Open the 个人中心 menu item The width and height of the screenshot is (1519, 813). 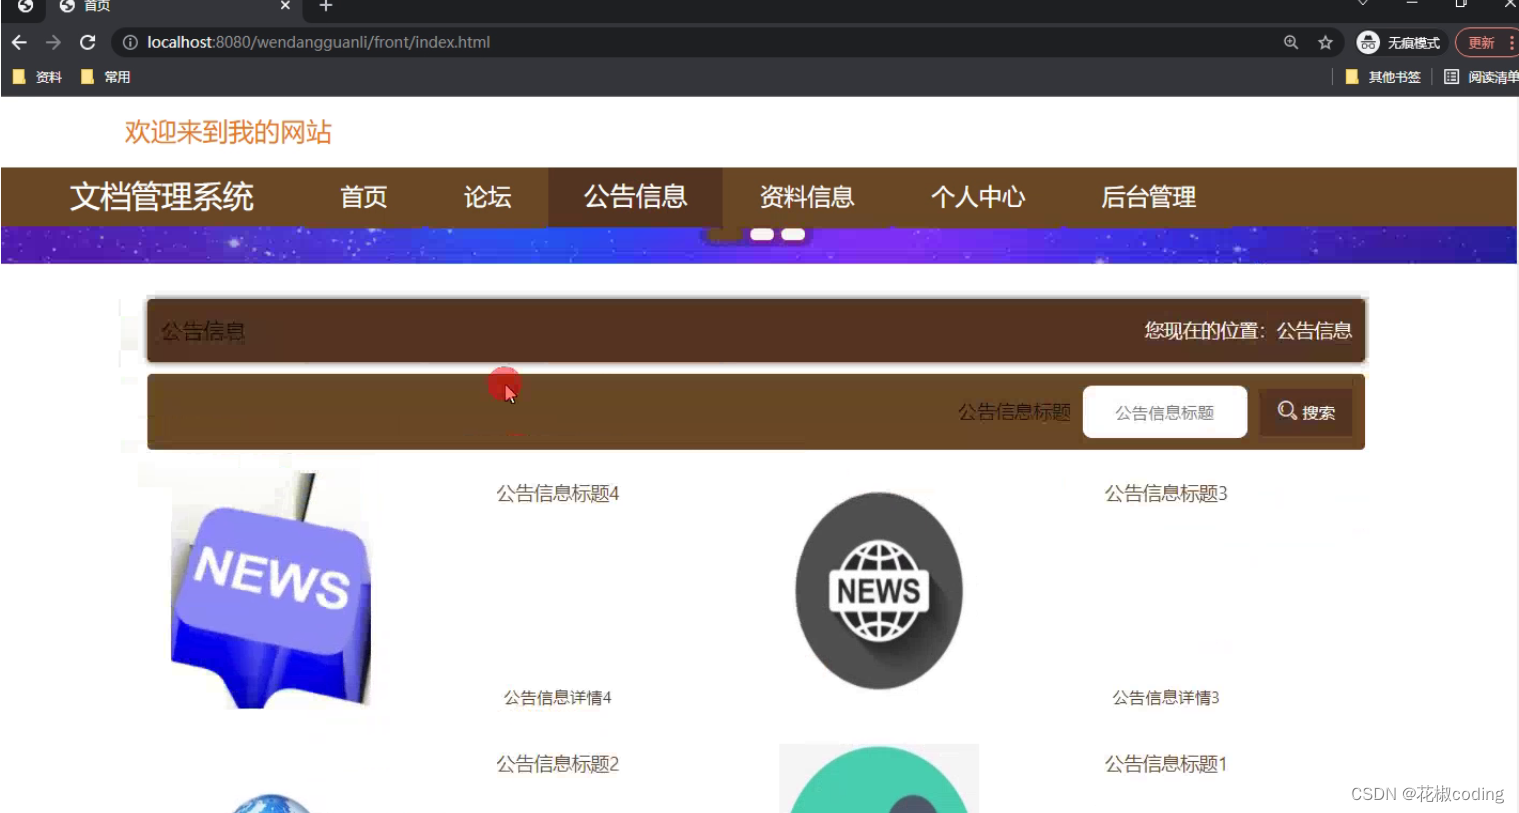[x=979, y=197]
